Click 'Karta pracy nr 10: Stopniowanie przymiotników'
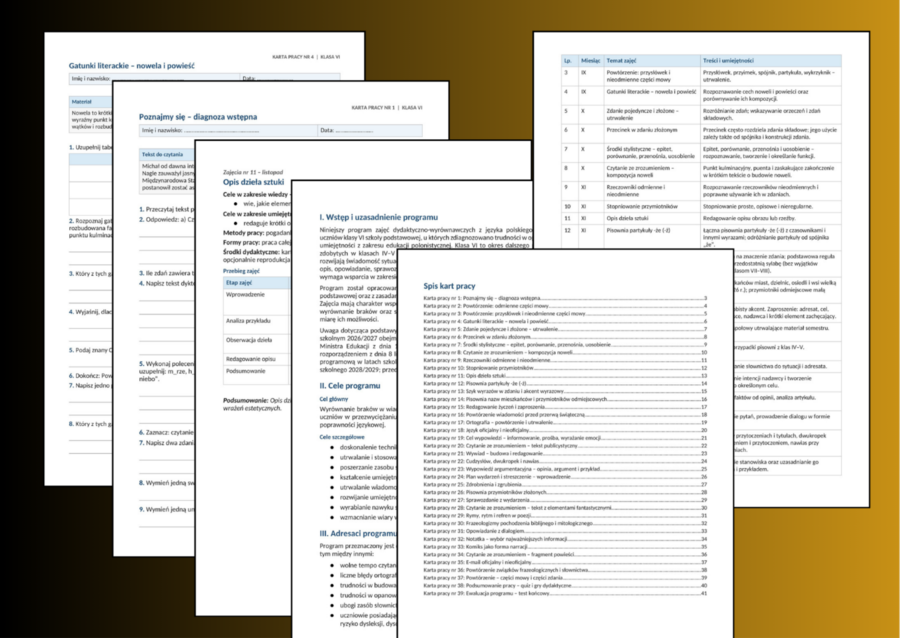Viewport: 900px width, 638px height. (x=565, y=368)
